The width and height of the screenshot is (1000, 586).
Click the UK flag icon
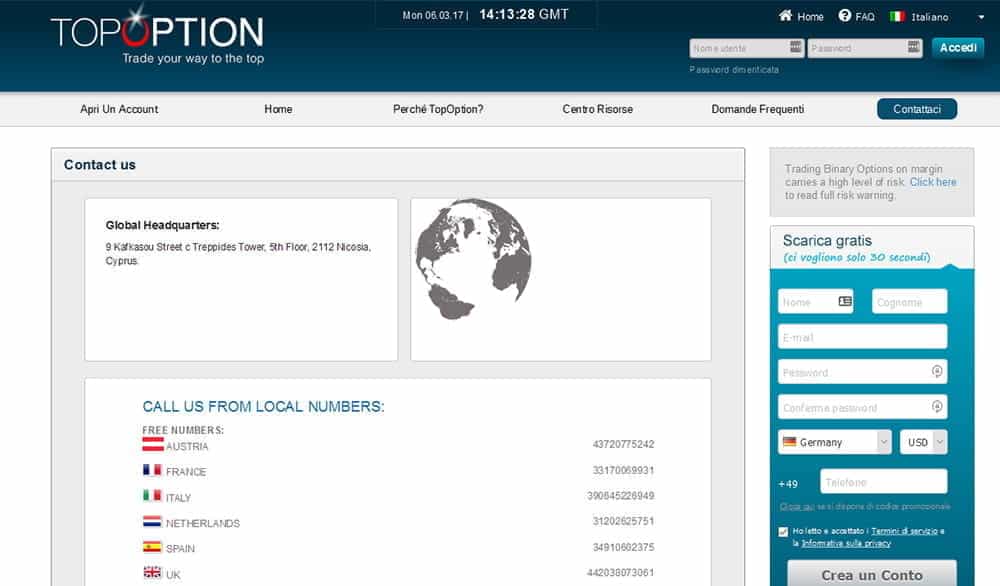pyautogui.click(x=152, y=573)
